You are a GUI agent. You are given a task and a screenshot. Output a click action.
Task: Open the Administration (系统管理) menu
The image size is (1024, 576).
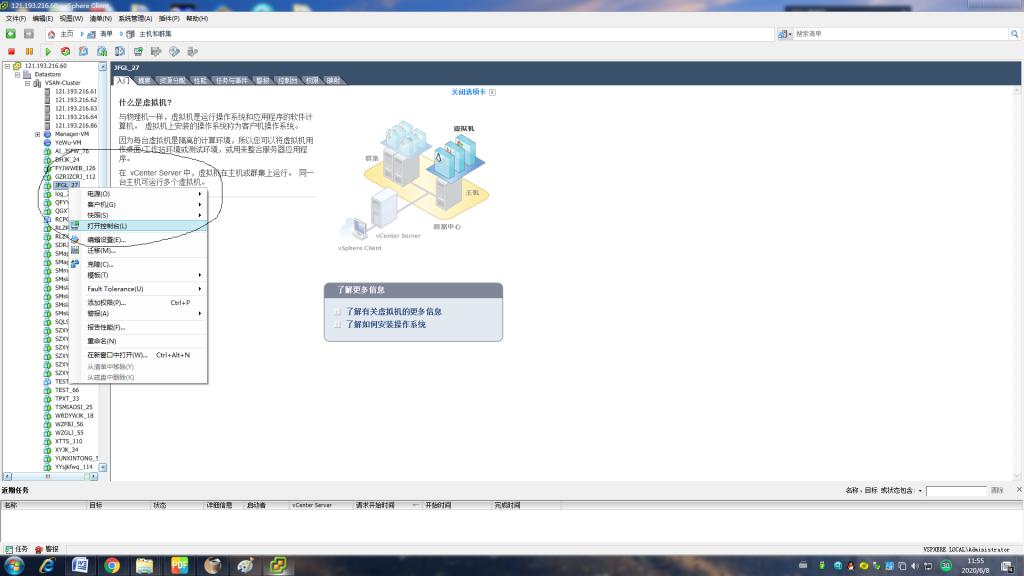[x=135, y=19]
